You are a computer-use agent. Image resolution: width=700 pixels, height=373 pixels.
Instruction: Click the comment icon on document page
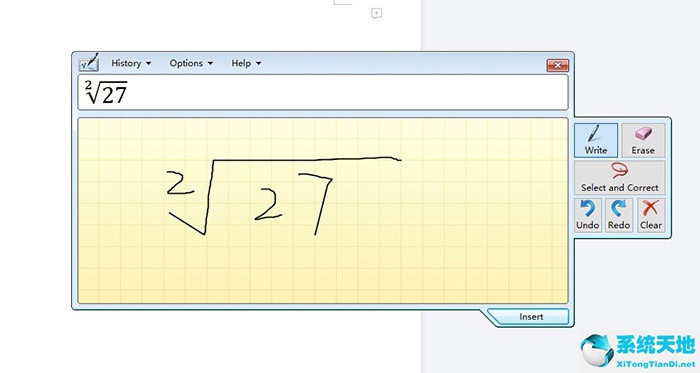(377, 13)
